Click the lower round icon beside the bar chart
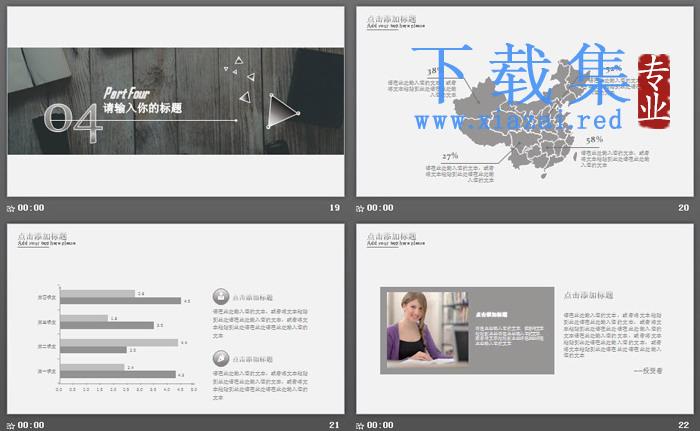This screenshot has height=431, width=700. point(221,358)
